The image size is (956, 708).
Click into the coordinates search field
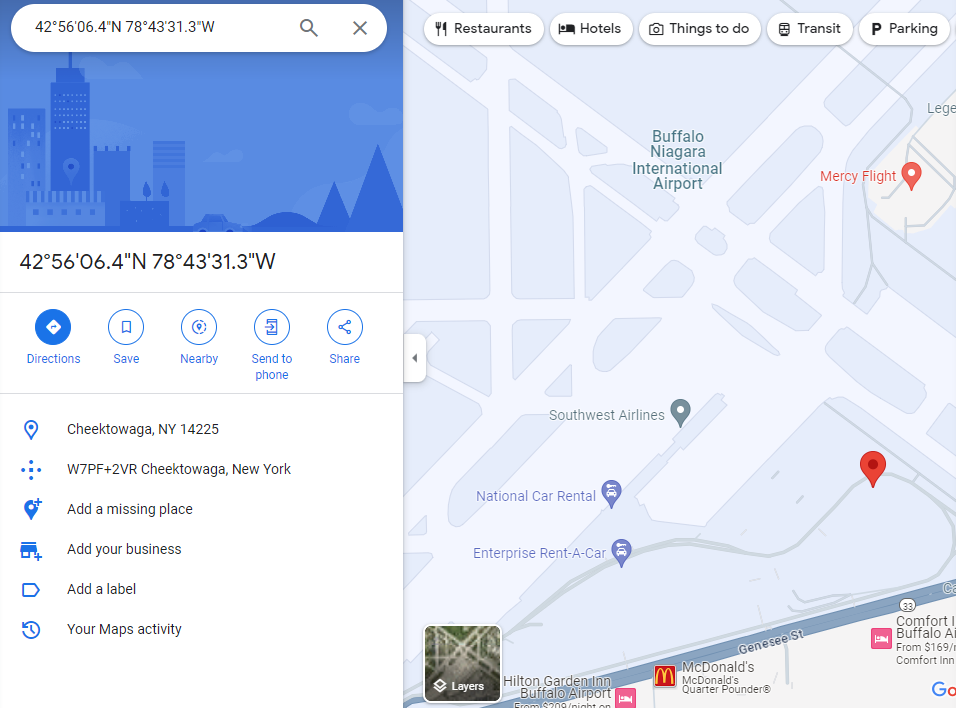tap(162, 27)
